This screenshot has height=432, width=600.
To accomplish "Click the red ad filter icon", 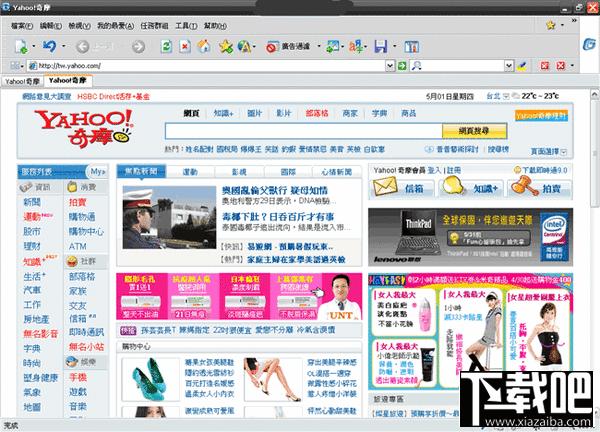I will click(271, 47).
